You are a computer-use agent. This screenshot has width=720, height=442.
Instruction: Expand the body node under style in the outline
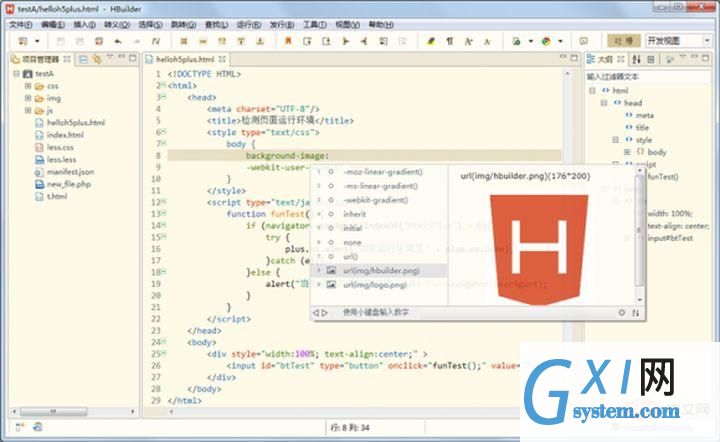point(627,152)
